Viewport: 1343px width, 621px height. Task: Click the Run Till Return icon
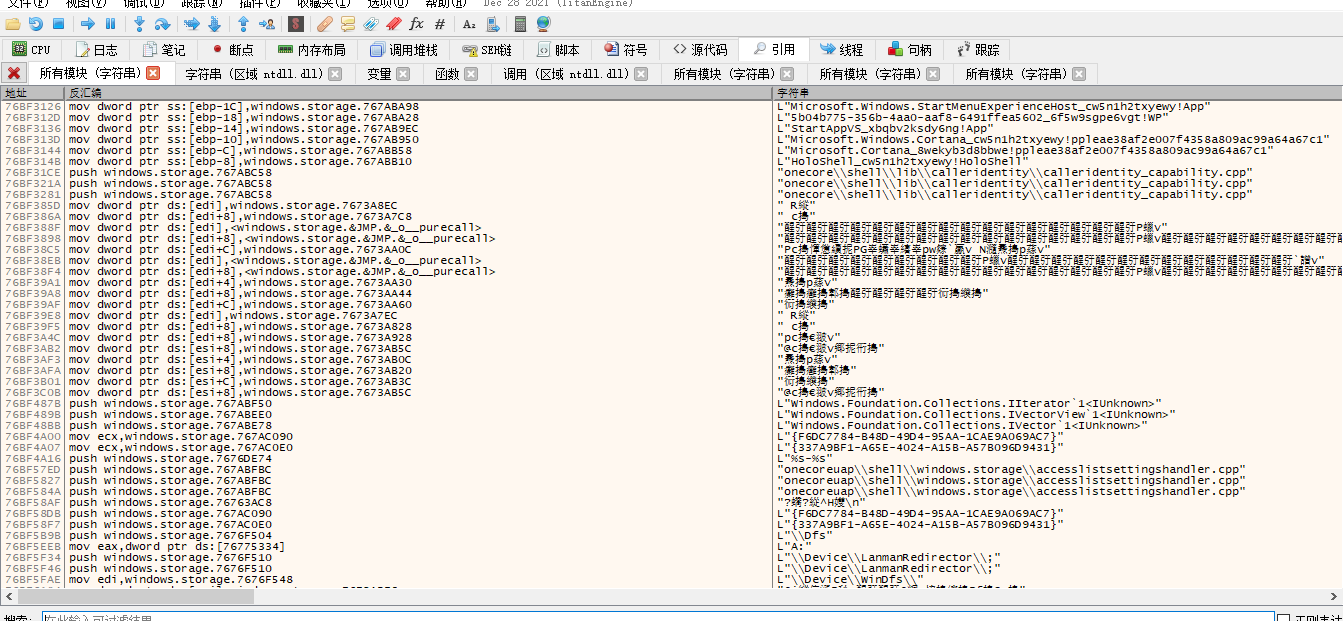coord(242,23)
